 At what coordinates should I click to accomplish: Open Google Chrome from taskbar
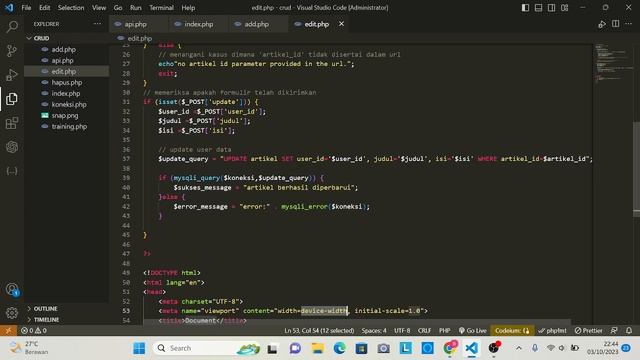pos(450,348)
